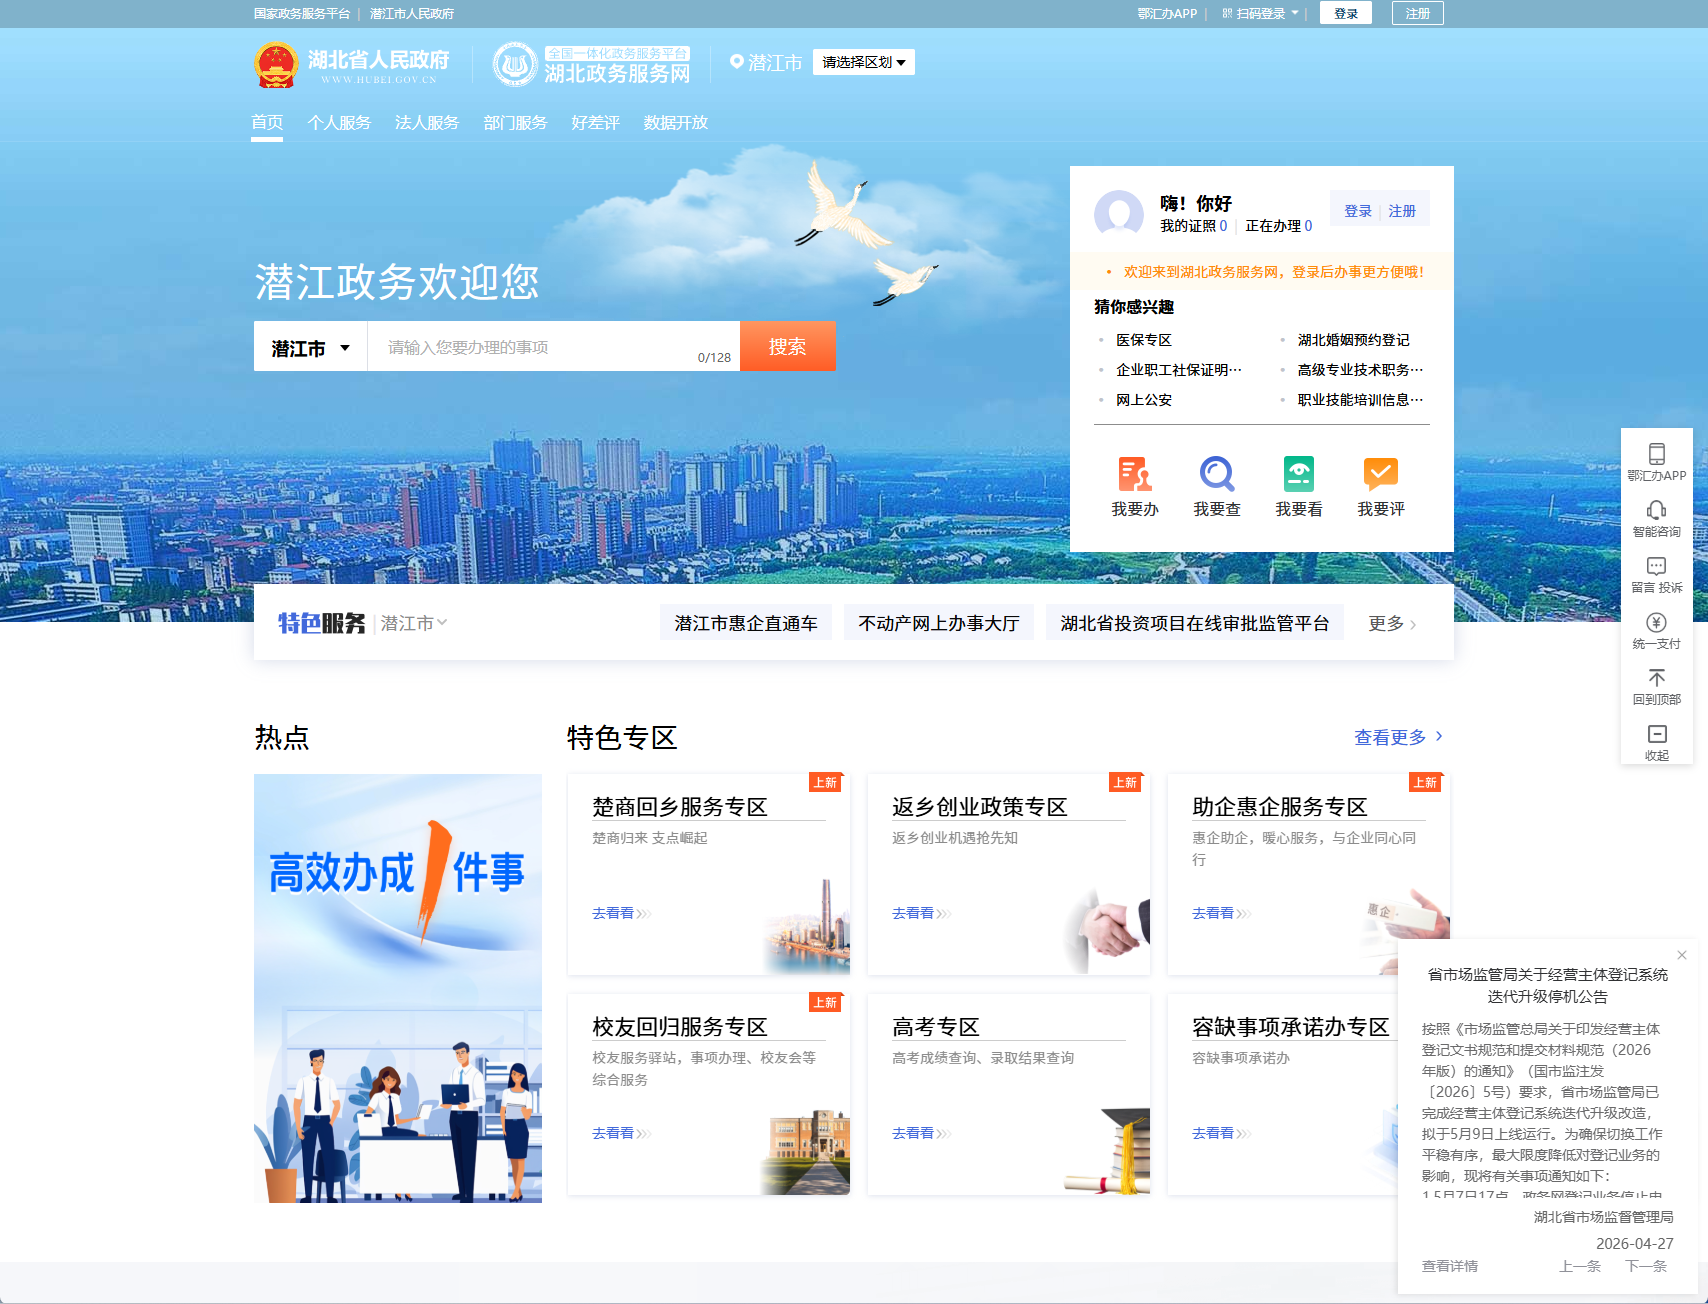Open 不动产网上办事大厅 service
This screenshot has width=1708, height=1304.
click(939, 623)
